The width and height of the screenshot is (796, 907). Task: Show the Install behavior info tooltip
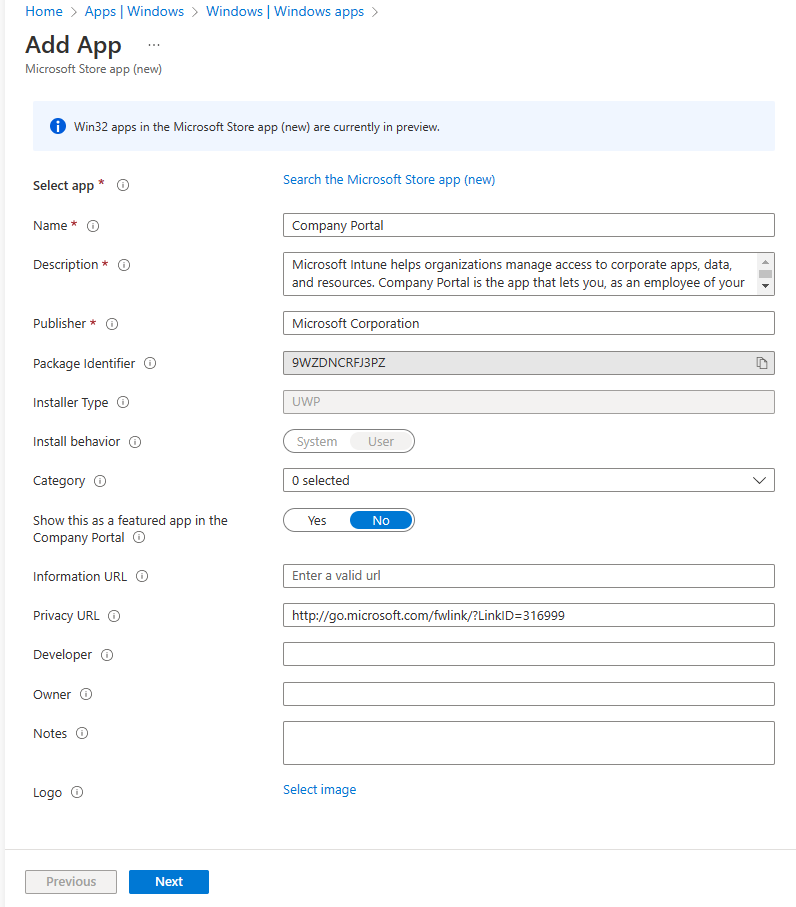coord(135,442)
